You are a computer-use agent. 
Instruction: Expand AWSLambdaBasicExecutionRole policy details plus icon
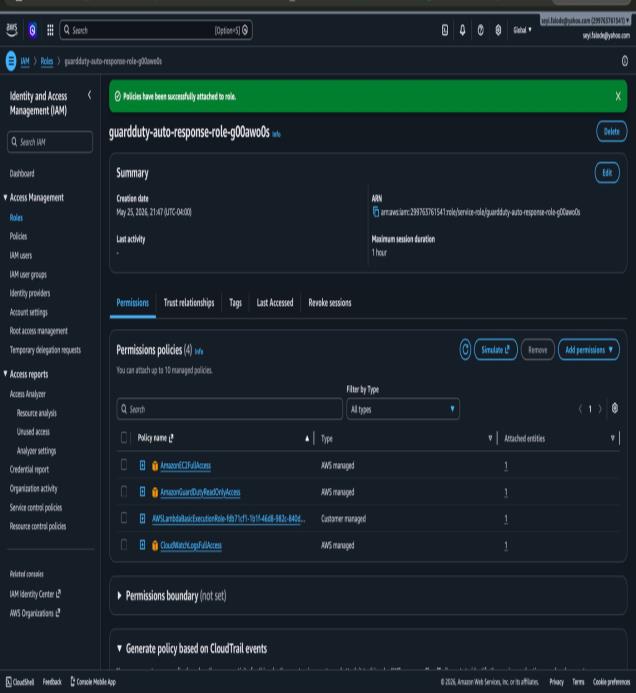[142, 518]
